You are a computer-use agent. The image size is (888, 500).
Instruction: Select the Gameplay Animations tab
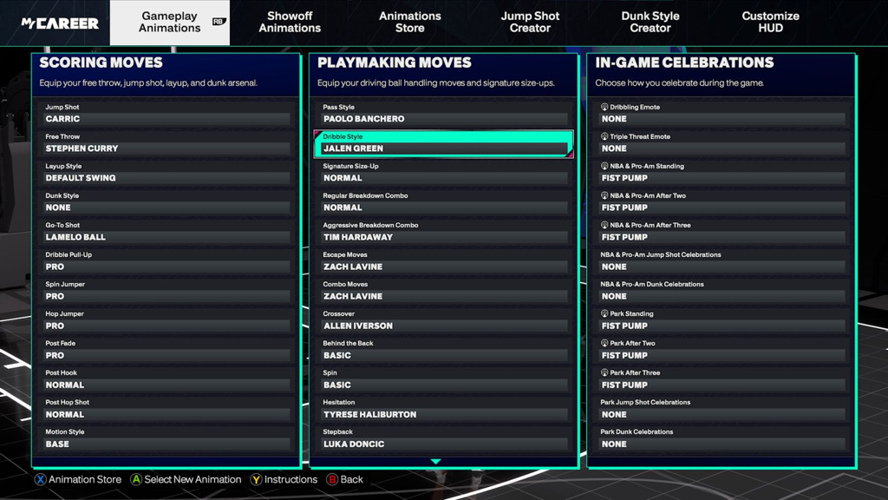tap(169, 22)
